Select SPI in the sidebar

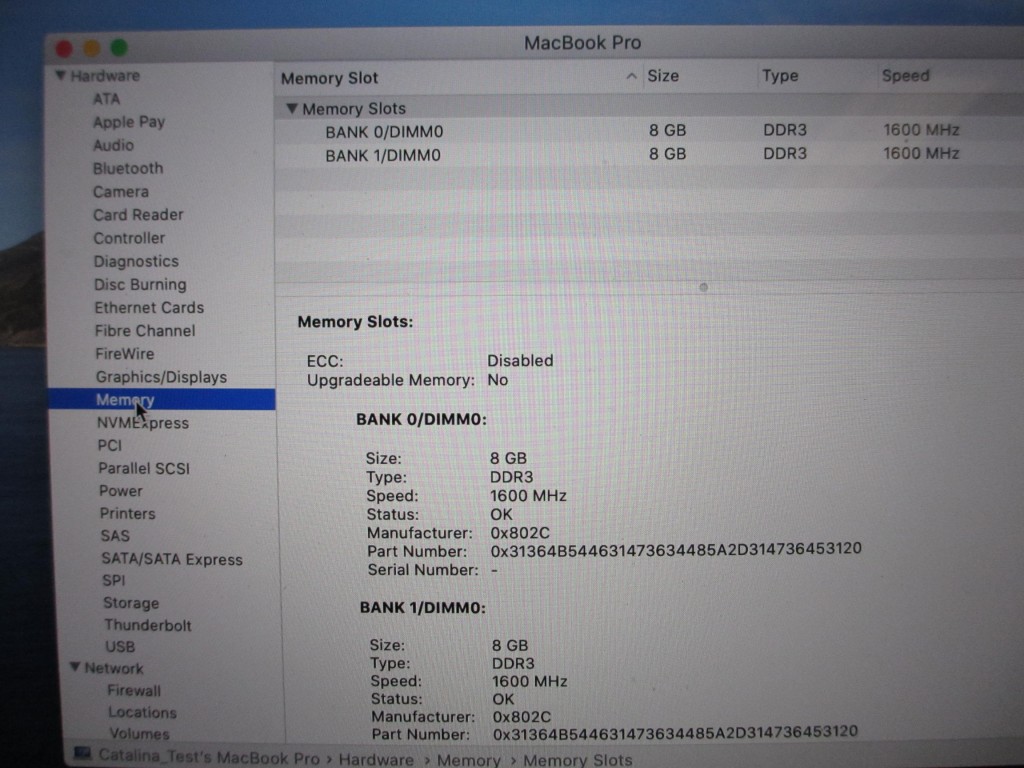click(113, 581)
